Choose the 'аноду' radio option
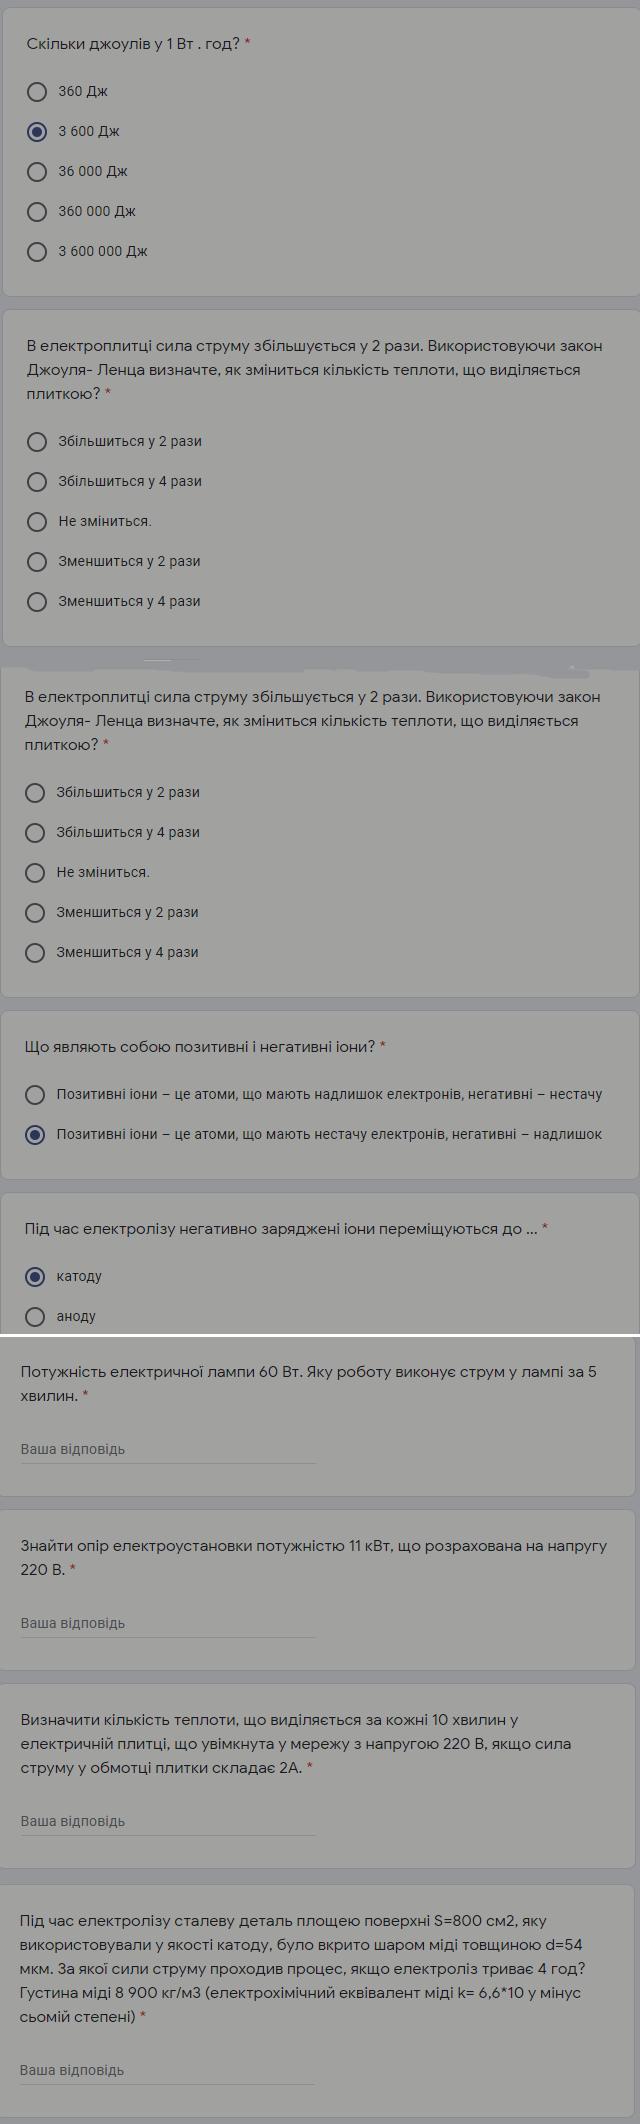 [35, 1317]
